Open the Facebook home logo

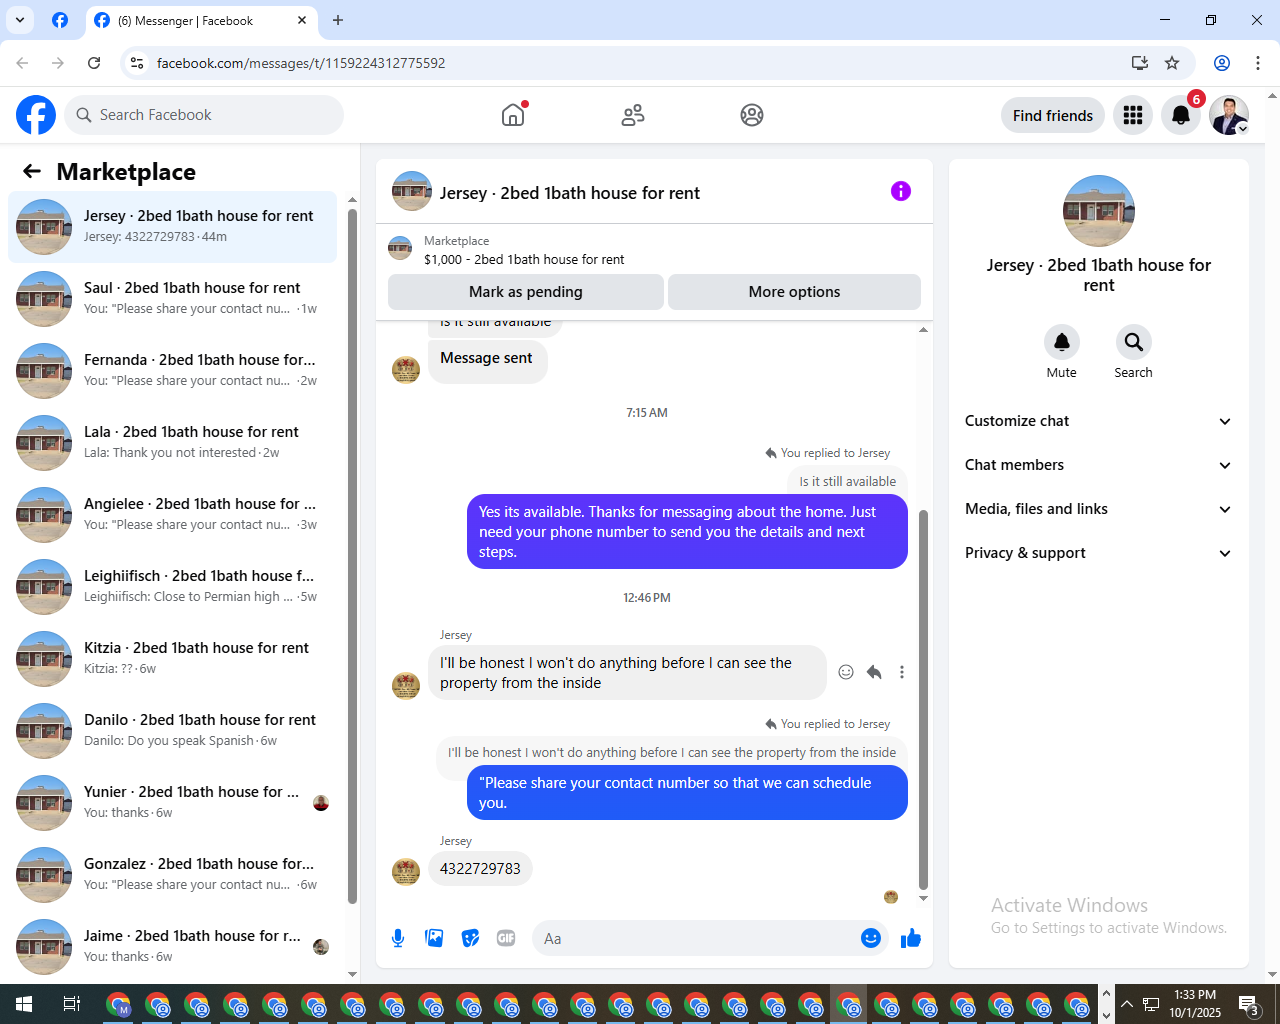[36, 115]
